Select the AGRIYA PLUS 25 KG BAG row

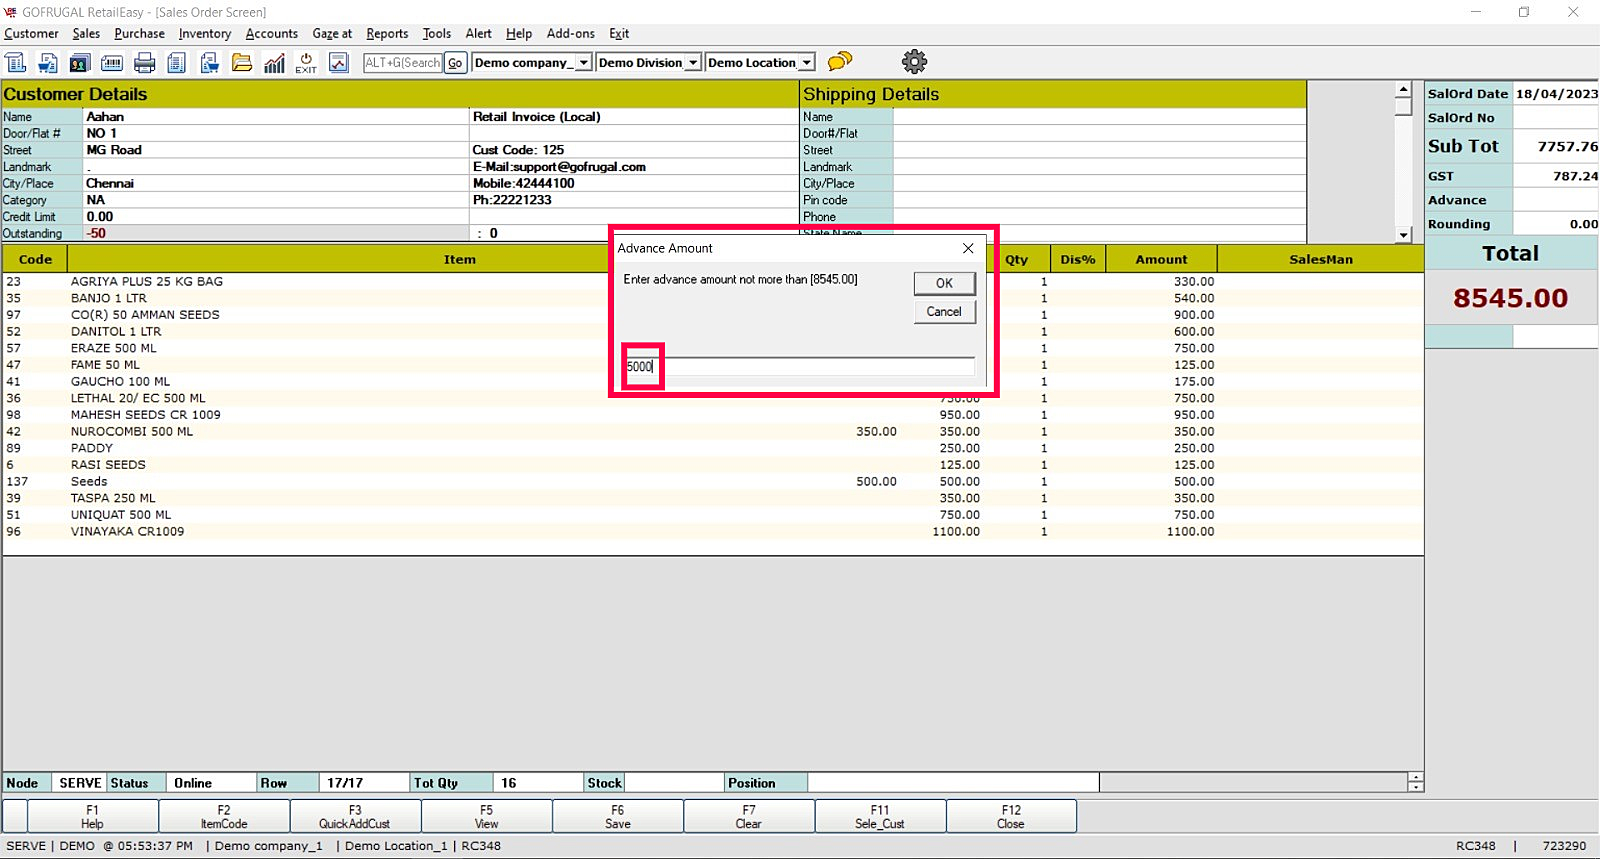tap(713, 282)
